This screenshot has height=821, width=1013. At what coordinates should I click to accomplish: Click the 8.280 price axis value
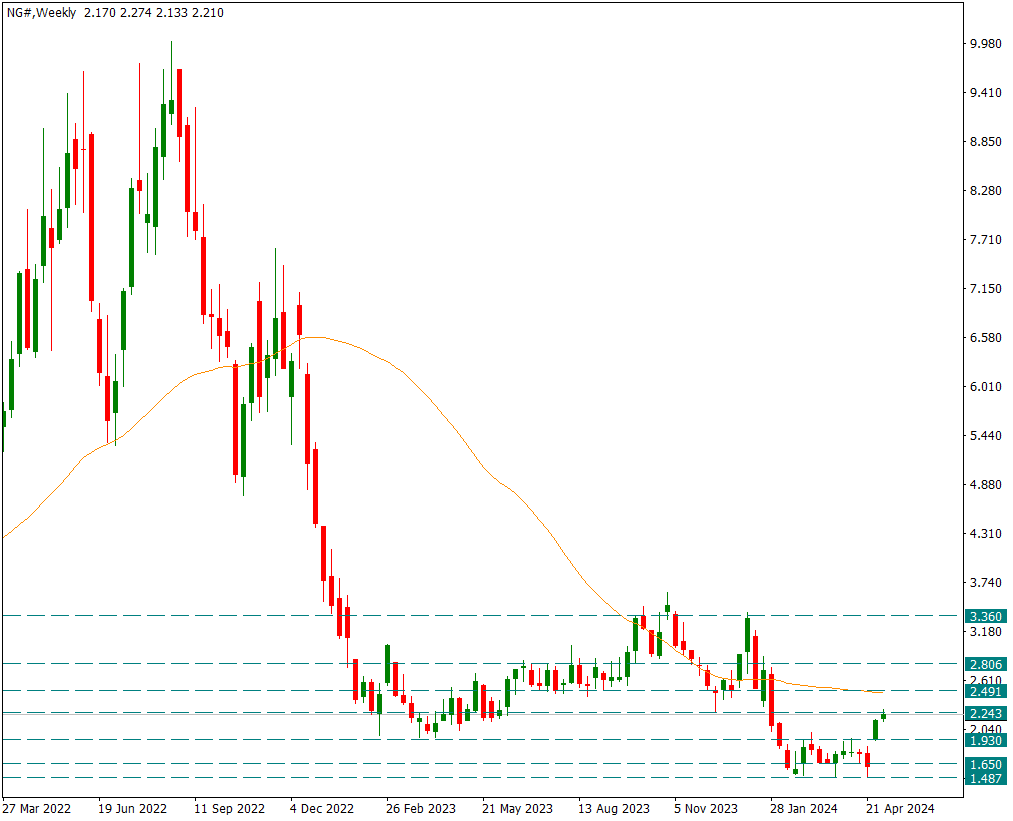tap(985, 191)
